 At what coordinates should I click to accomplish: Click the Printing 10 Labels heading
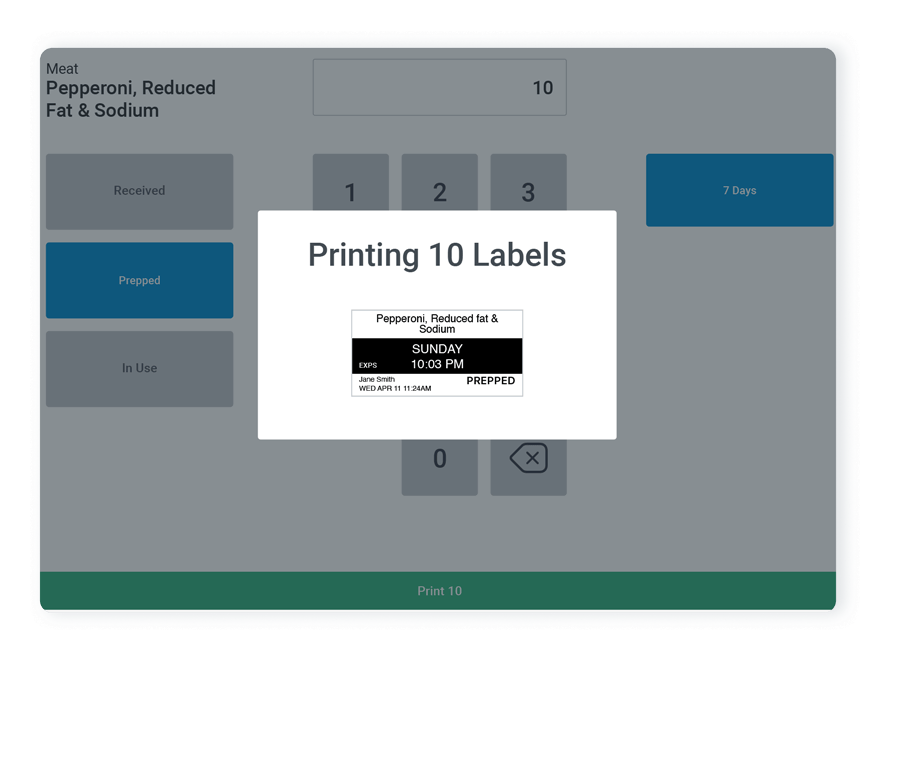[x=437, y=255]
